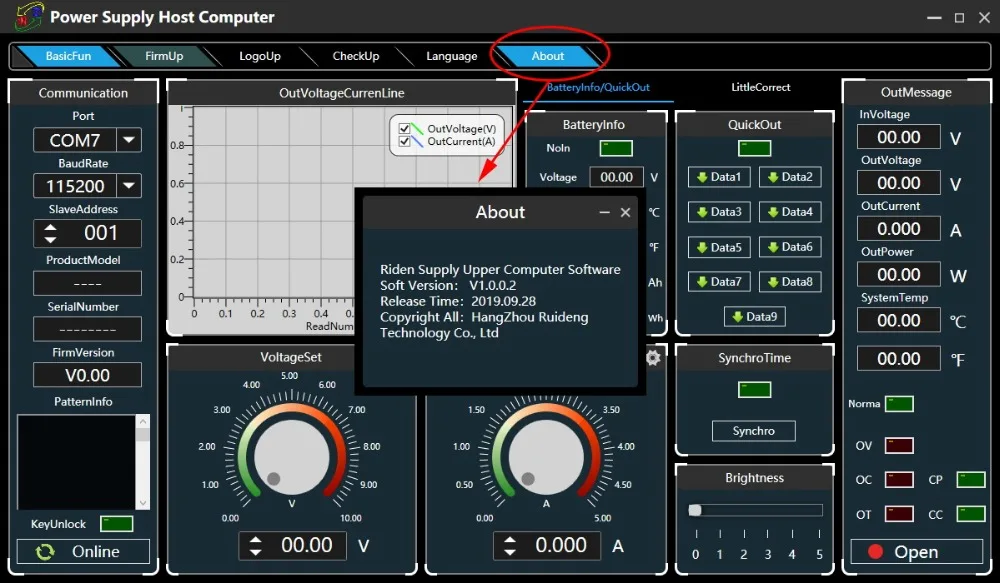This screenshot has width=1000, height=583.
Task: Uncheck the OutVoltage(V) legend checkbox
Action: 404,128
